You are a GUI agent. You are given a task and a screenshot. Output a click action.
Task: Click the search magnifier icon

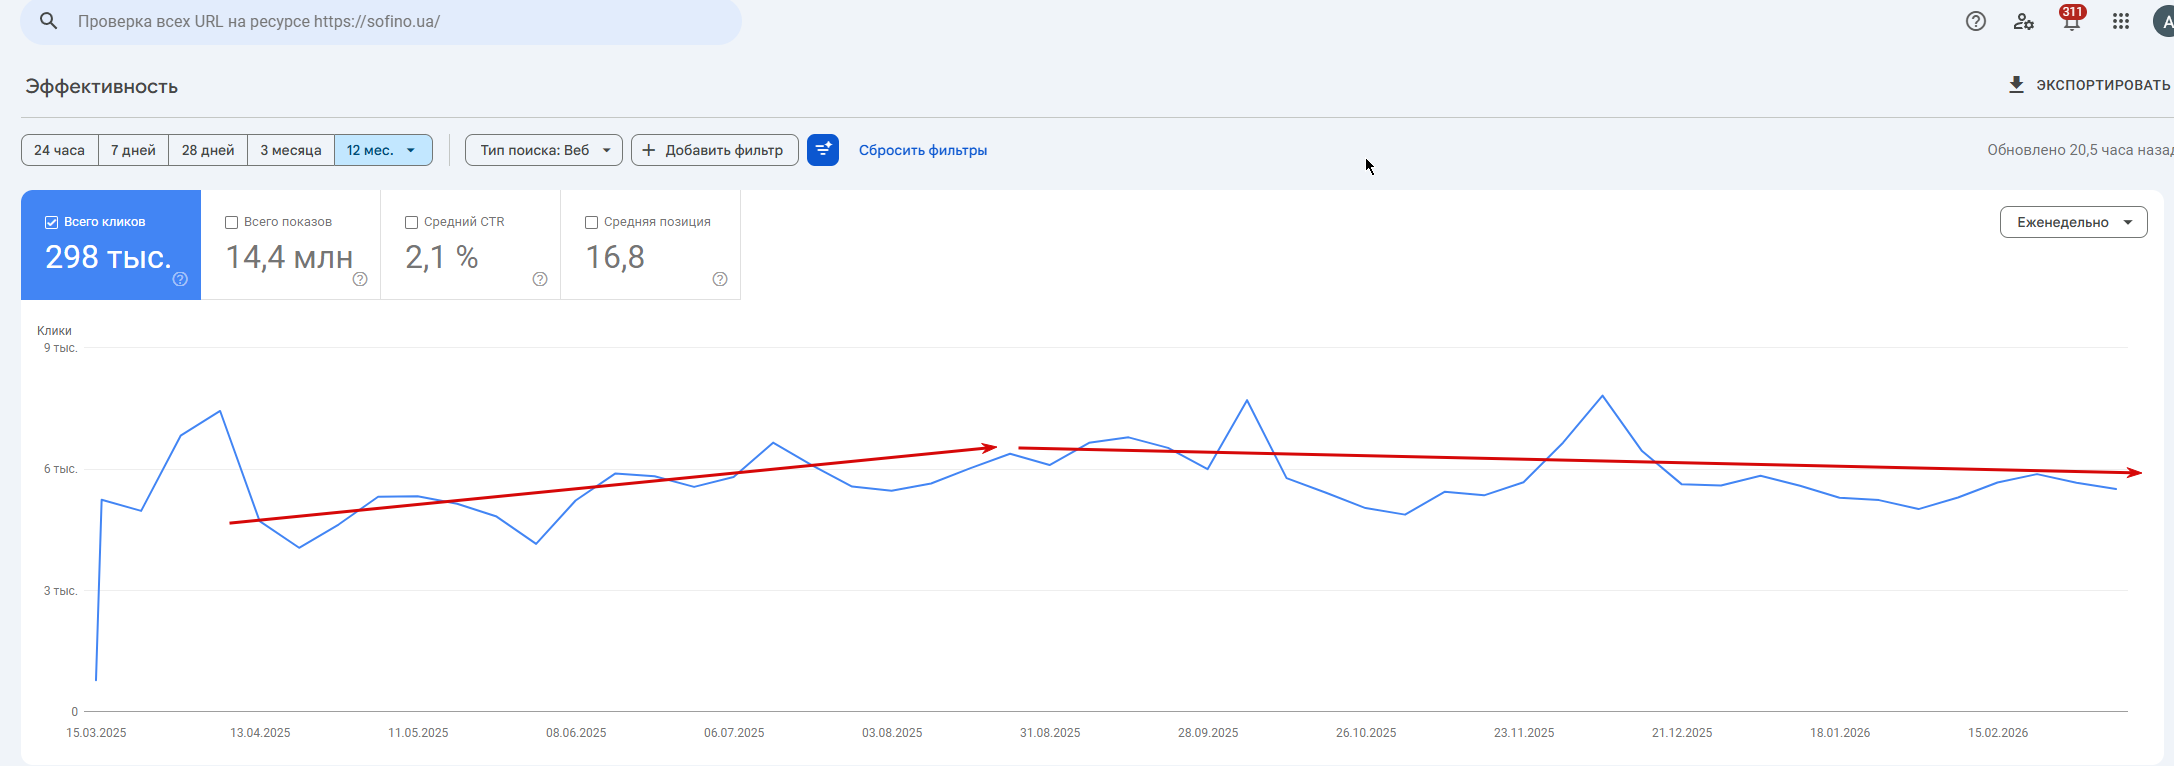(48, 21)
